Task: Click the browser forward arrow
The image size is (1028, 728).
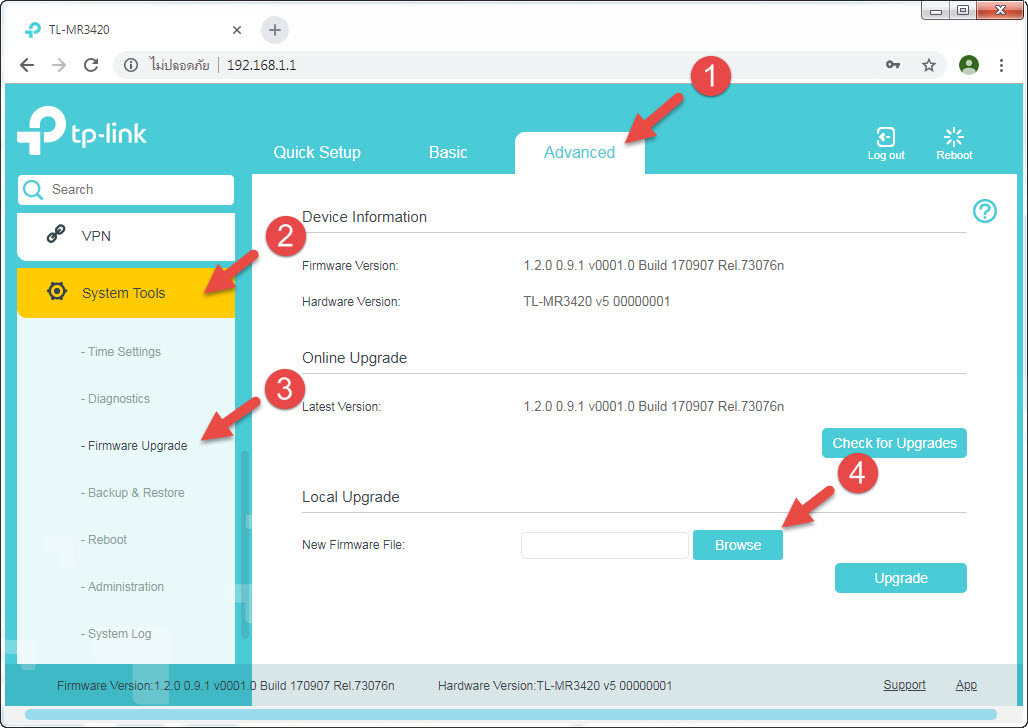Action: pos(59,65)
